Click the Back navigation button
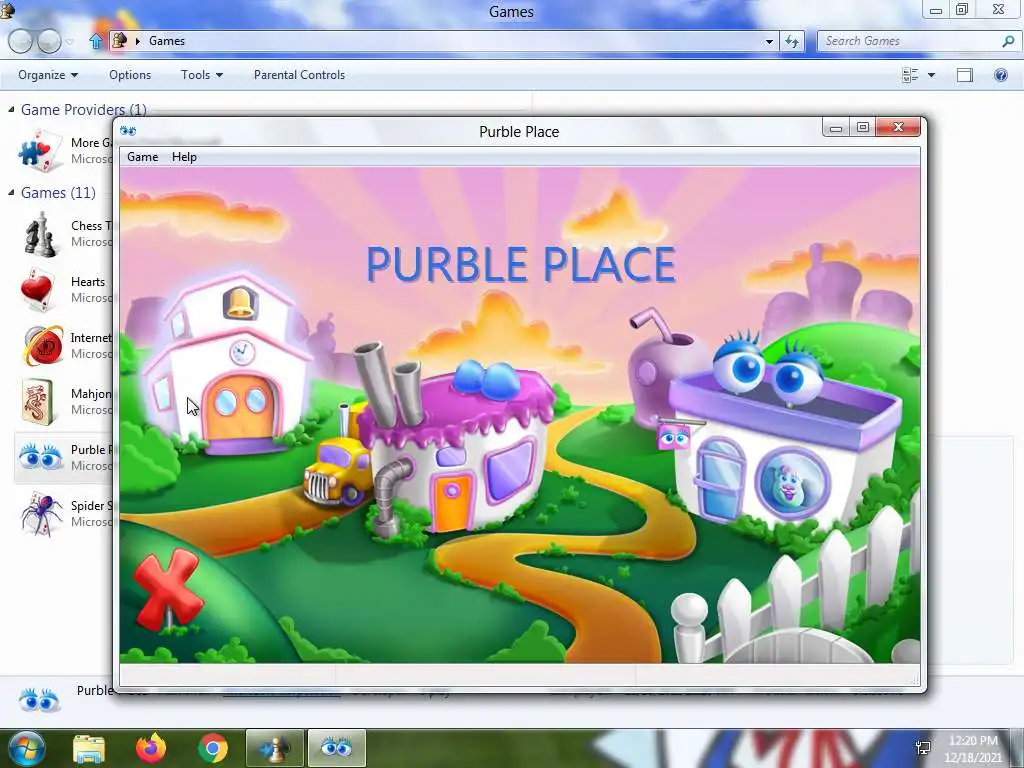Image resolution: width=1024 pixels, height=768 pixels. tap(20, 41)
